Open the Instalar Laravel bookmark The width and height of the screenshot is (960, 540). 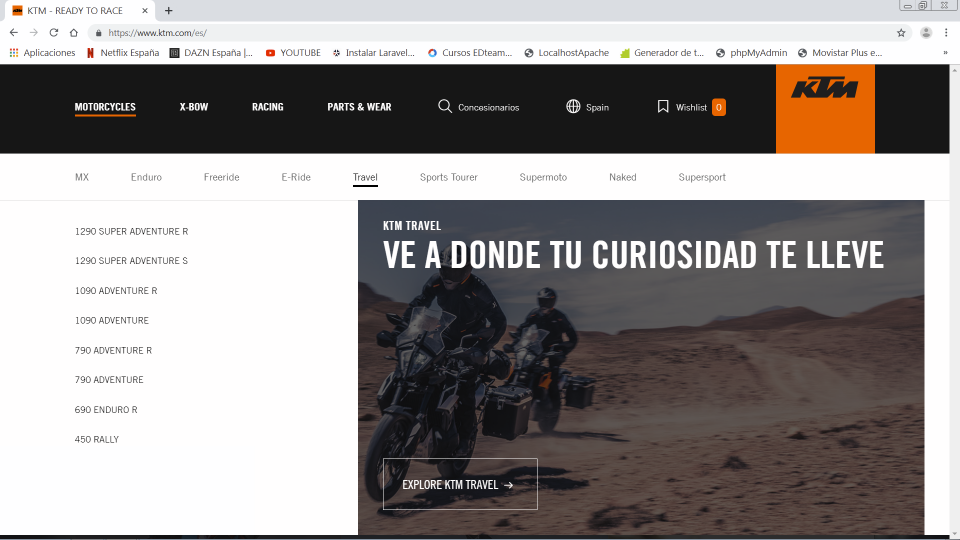[x=373, y=53]
